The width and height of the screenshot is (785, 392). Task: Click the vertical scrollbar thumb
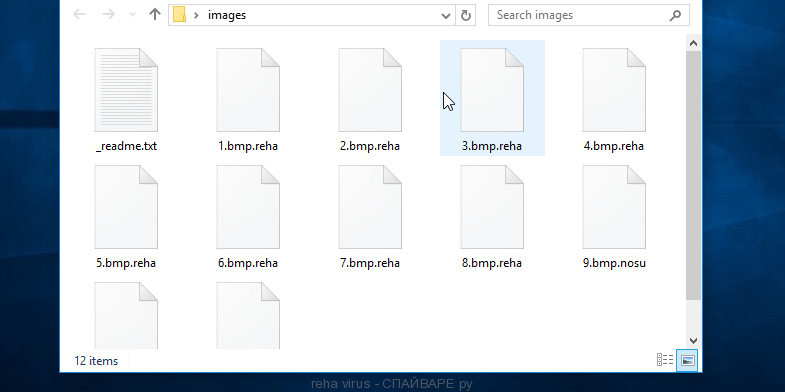[x=693, y=176]
